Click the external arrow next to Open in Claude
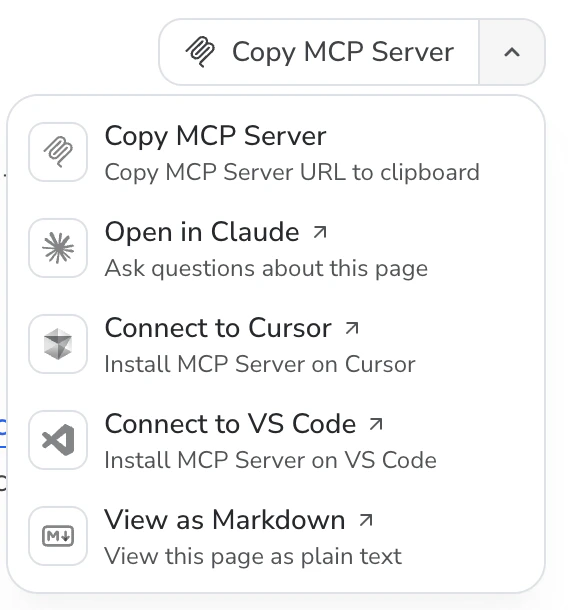 click(x=320, y=232)
